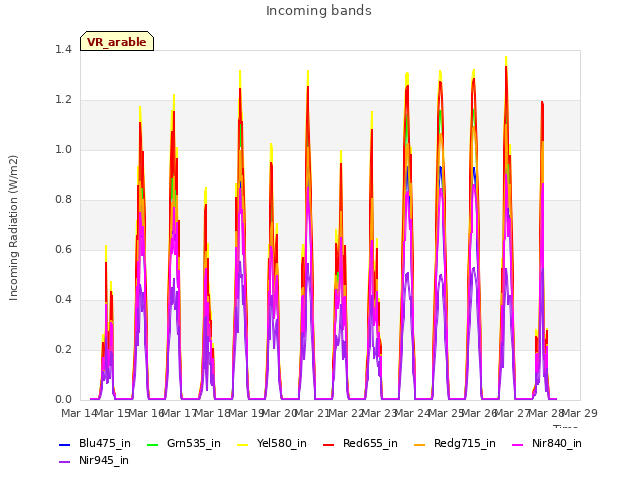Select the Red655_in legend label
Viewport: 640px width, 480px height.
tap(370, 444)
